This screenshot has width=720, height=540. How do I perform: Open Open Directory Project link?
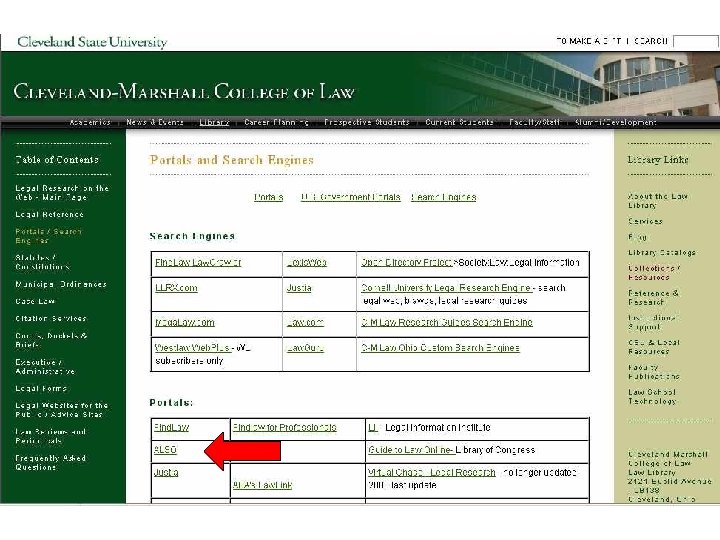coord(407,262)
